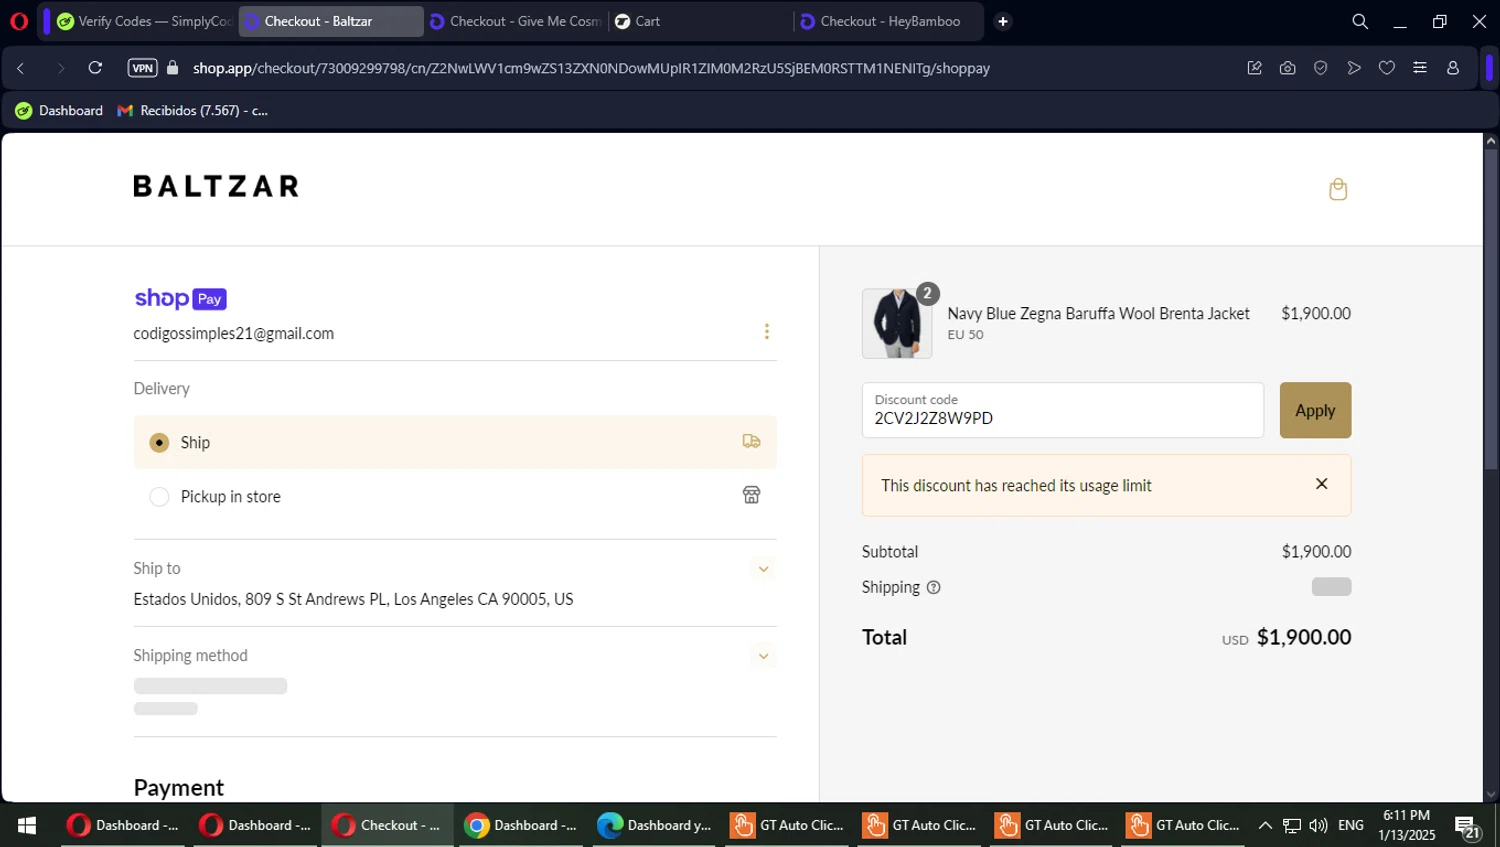This screenshot has width=1500, height=847.
Task: Go forward to next page
Action: 60,68
